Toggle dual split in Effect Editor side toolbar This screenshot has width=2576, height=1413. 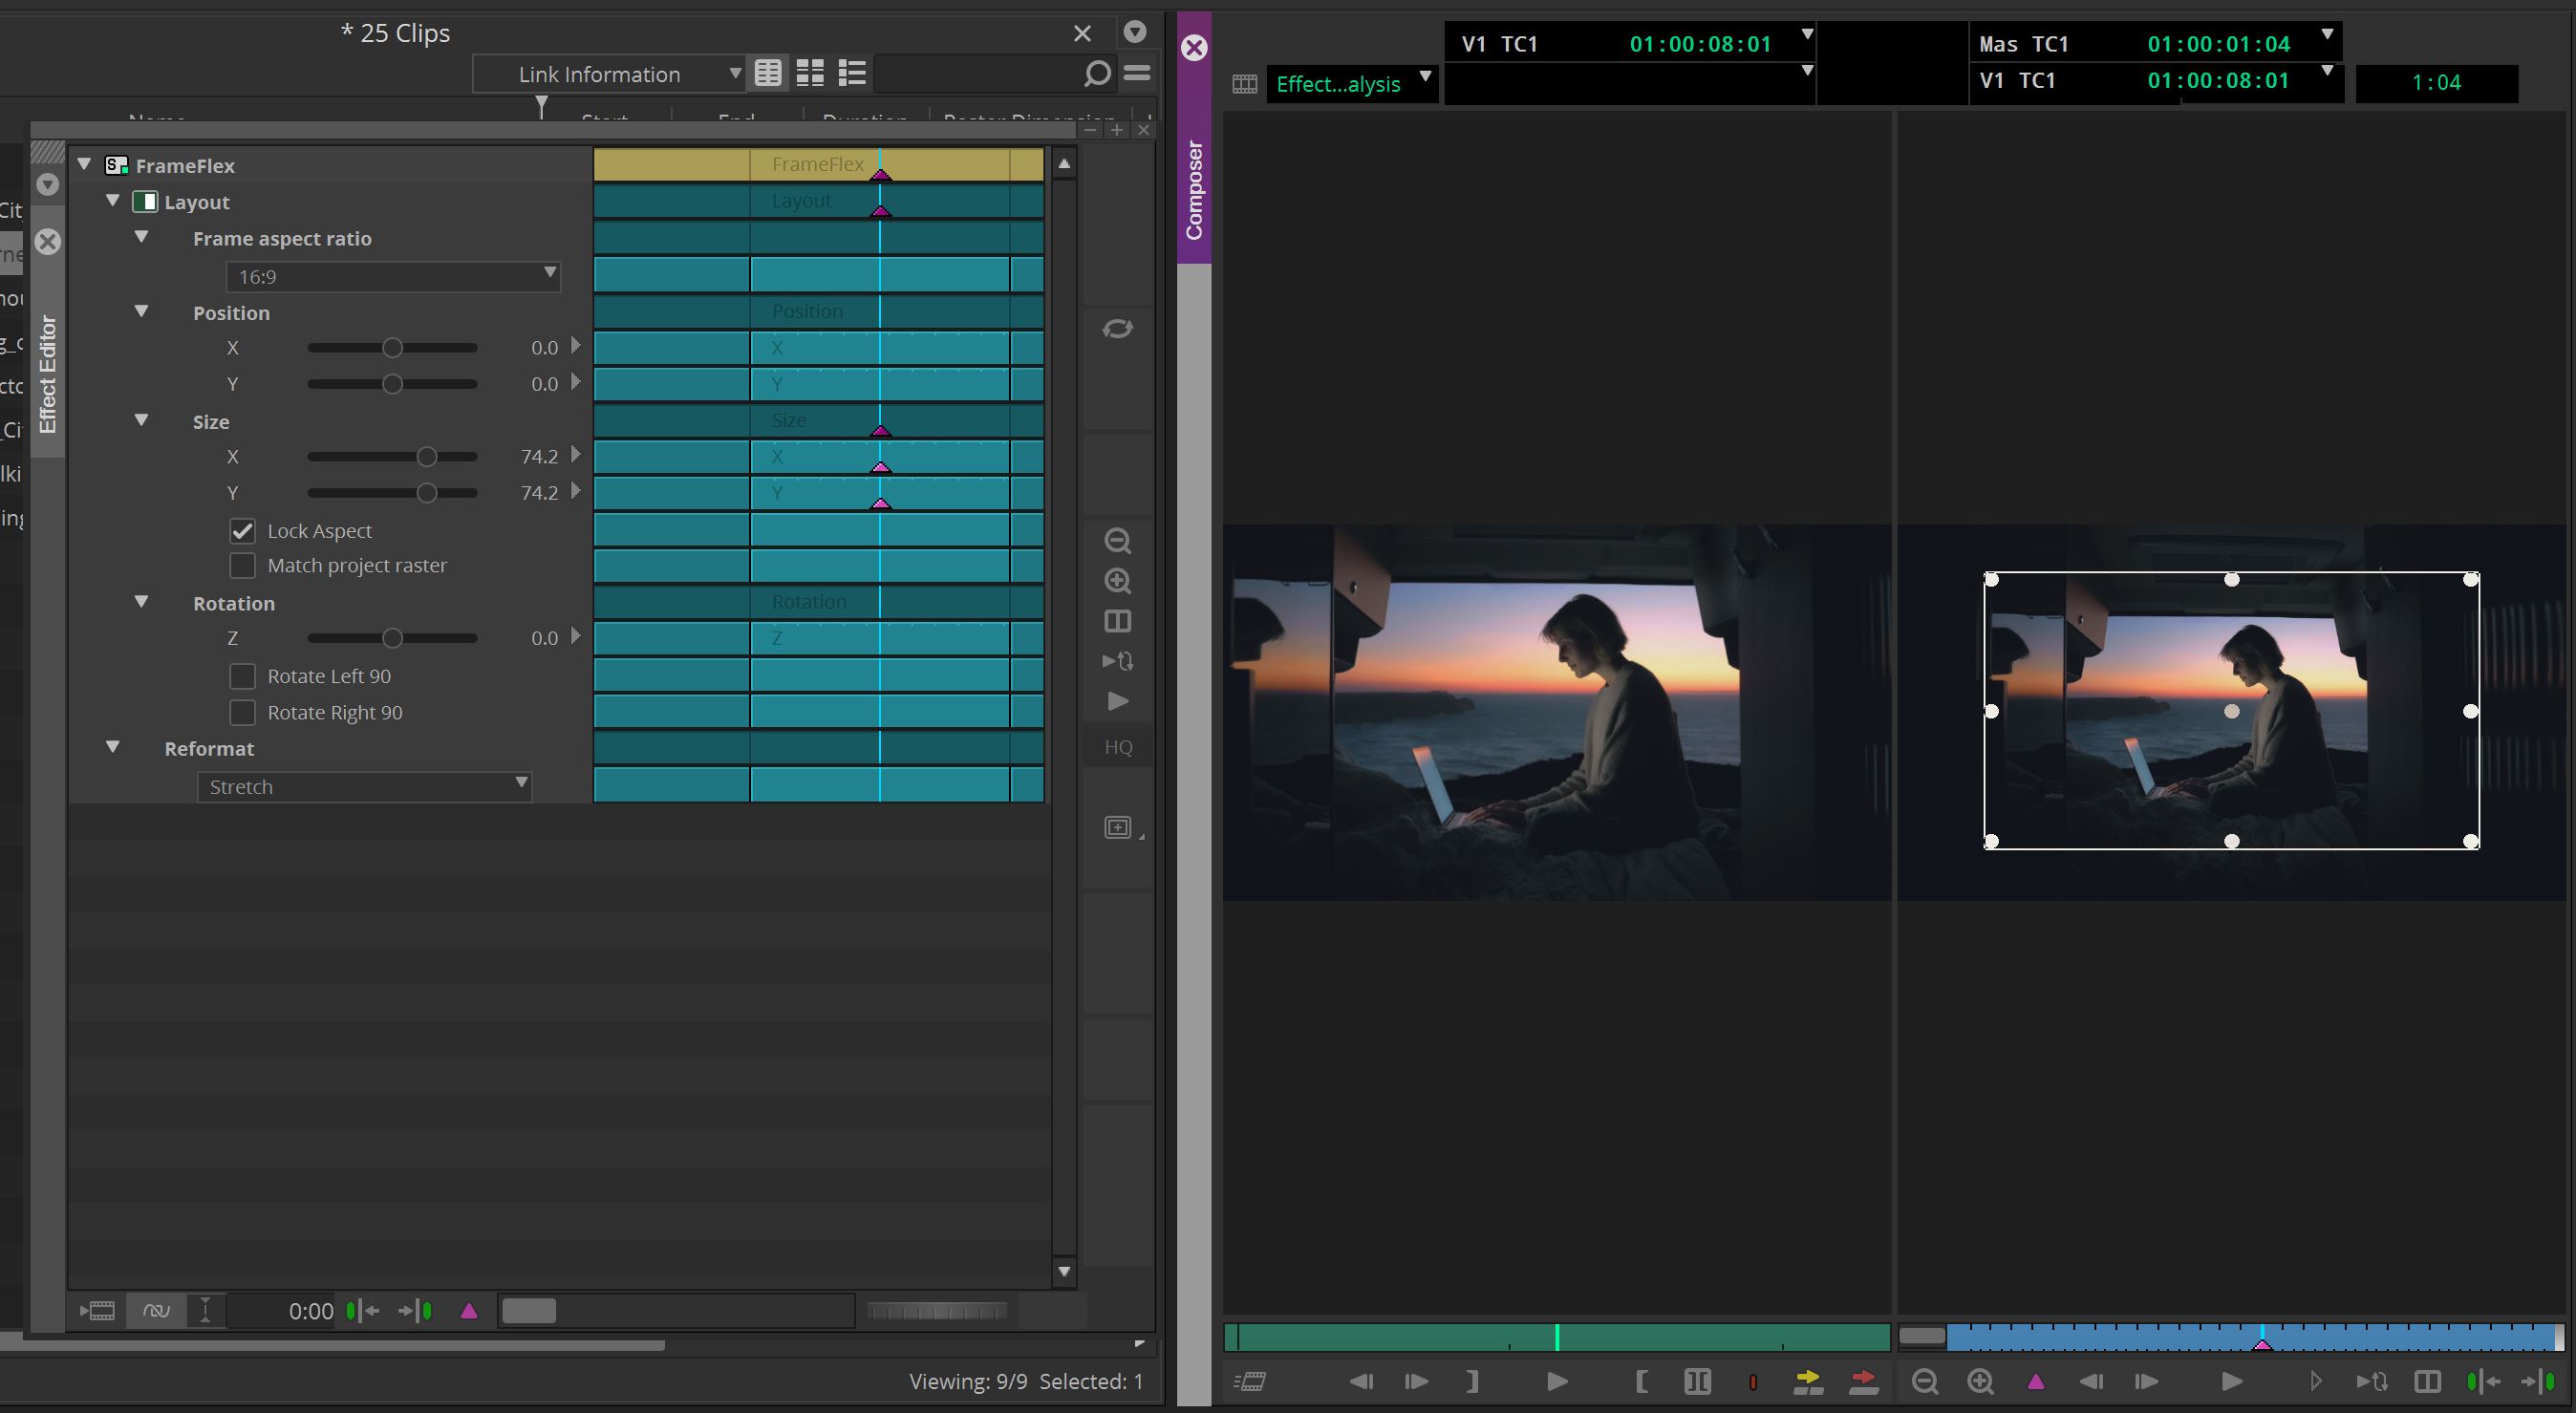1118,621
